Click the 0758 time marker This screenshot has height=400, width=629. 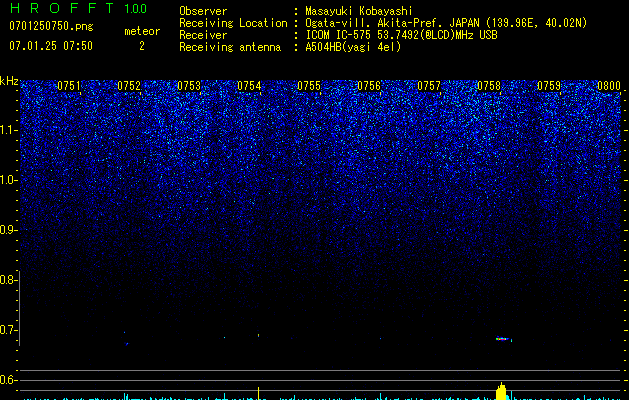[489, 86]
